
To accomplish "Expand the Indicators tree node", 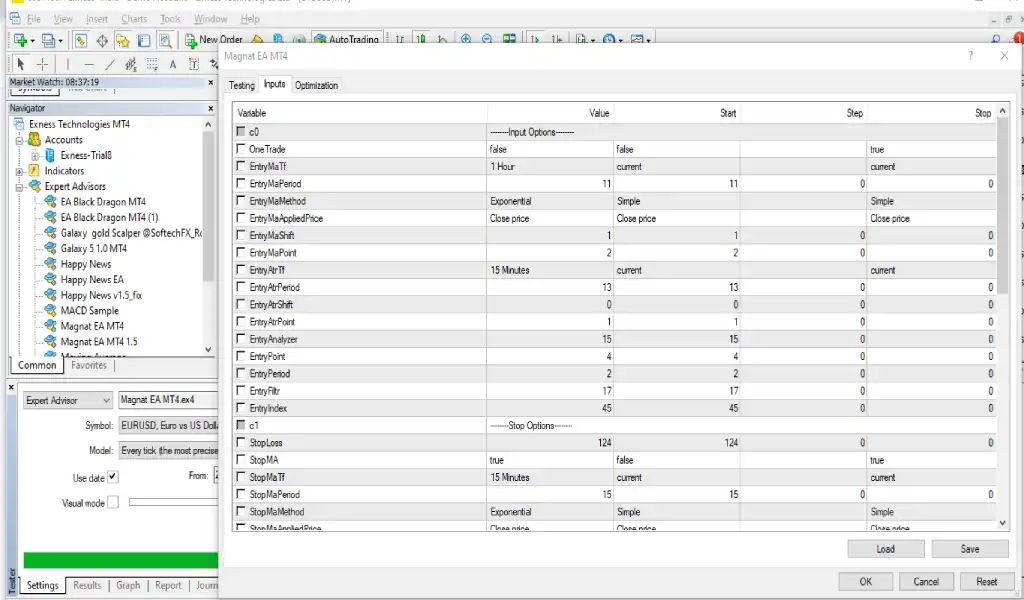I will (20, 171).
